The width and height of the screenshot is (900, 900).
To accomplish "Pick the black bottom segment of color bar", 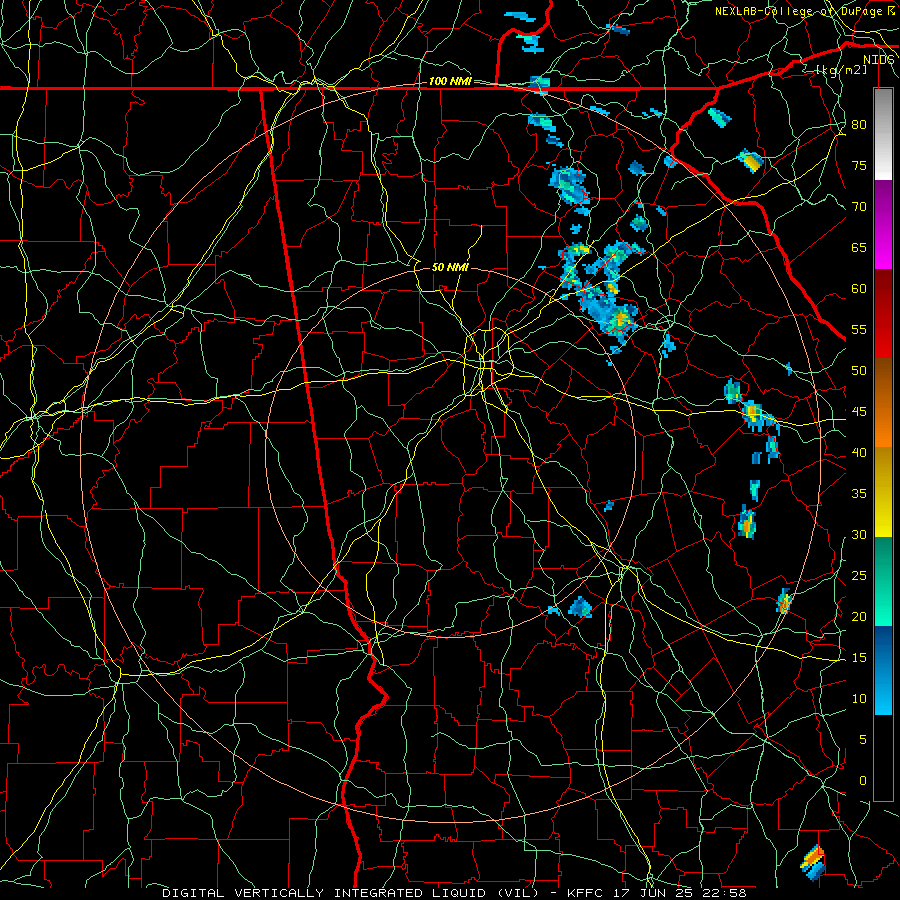I will tap(883, 758).
